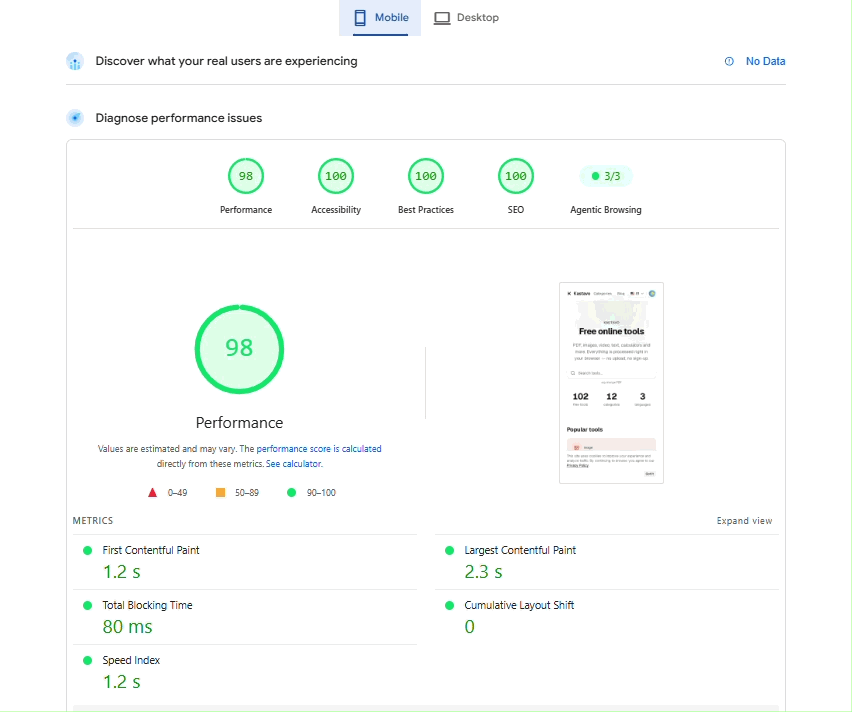
Task: Click the Diagnose performance issues icon
Action: pos(75,118)
